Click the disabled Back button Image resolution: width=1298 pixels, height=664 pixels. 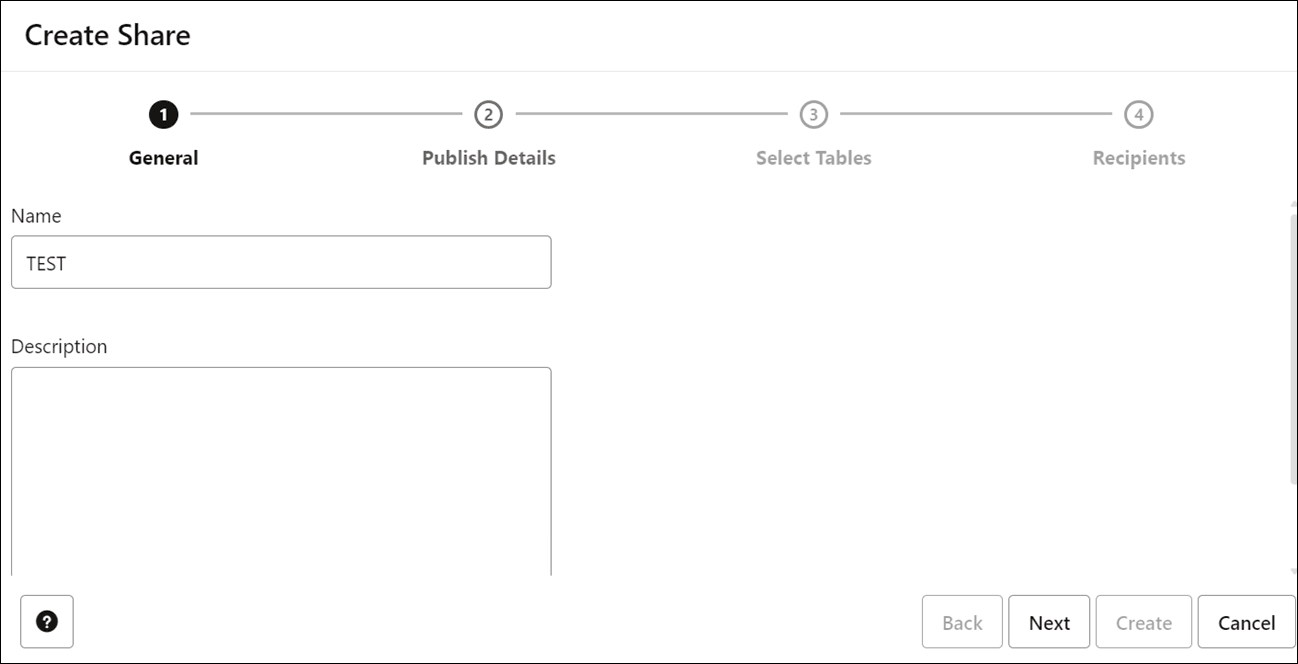[x=961, y=621]
